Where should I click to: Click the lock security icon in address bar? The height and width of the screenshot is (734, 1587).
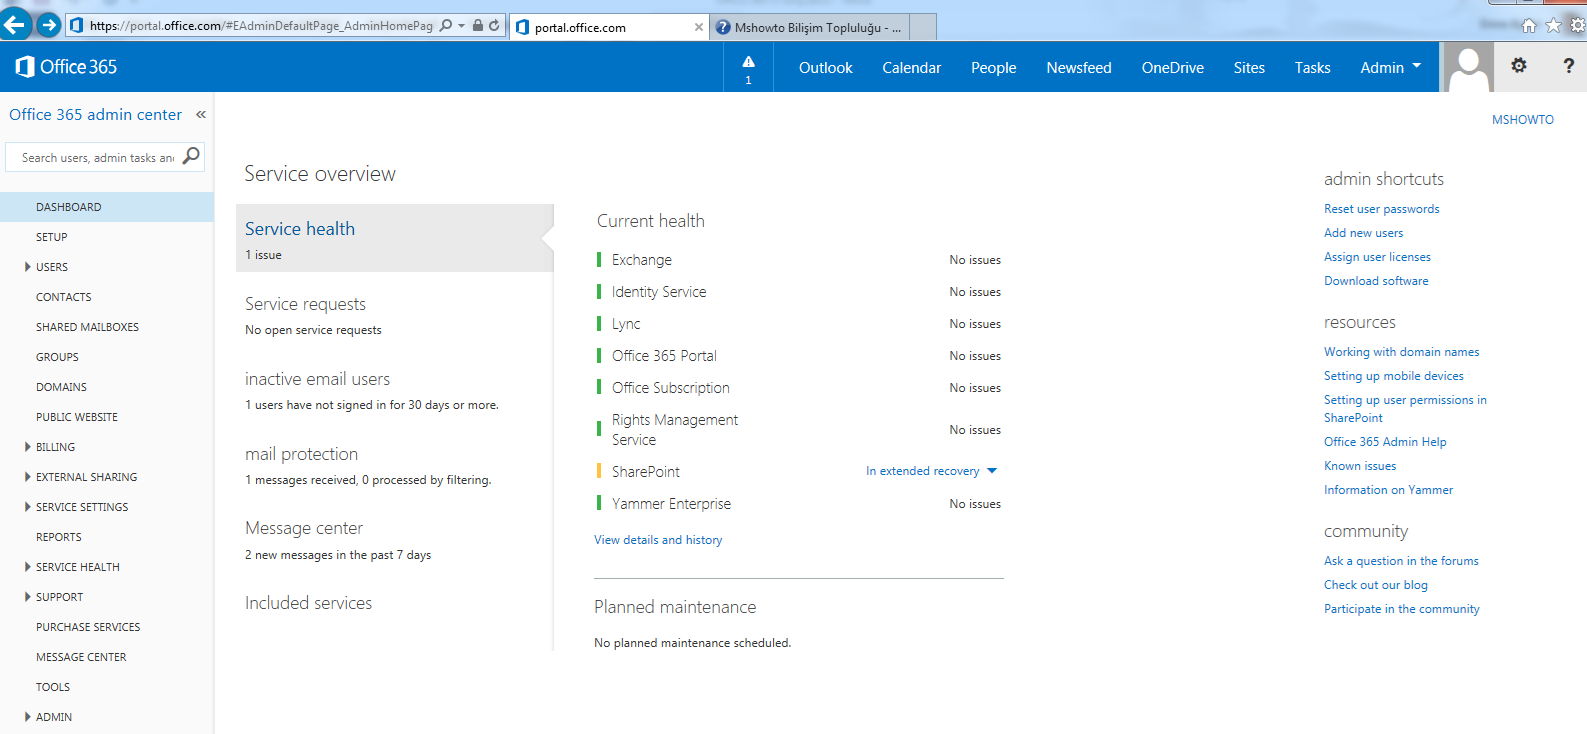point(478,26)
